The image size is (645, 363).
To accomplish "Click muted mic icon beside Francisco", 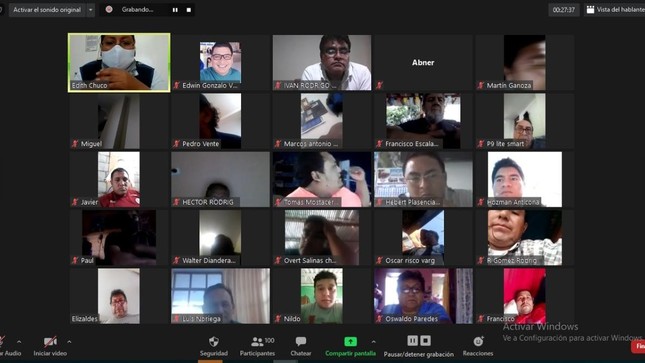I will pyautogui.click(x=481, y=319).
